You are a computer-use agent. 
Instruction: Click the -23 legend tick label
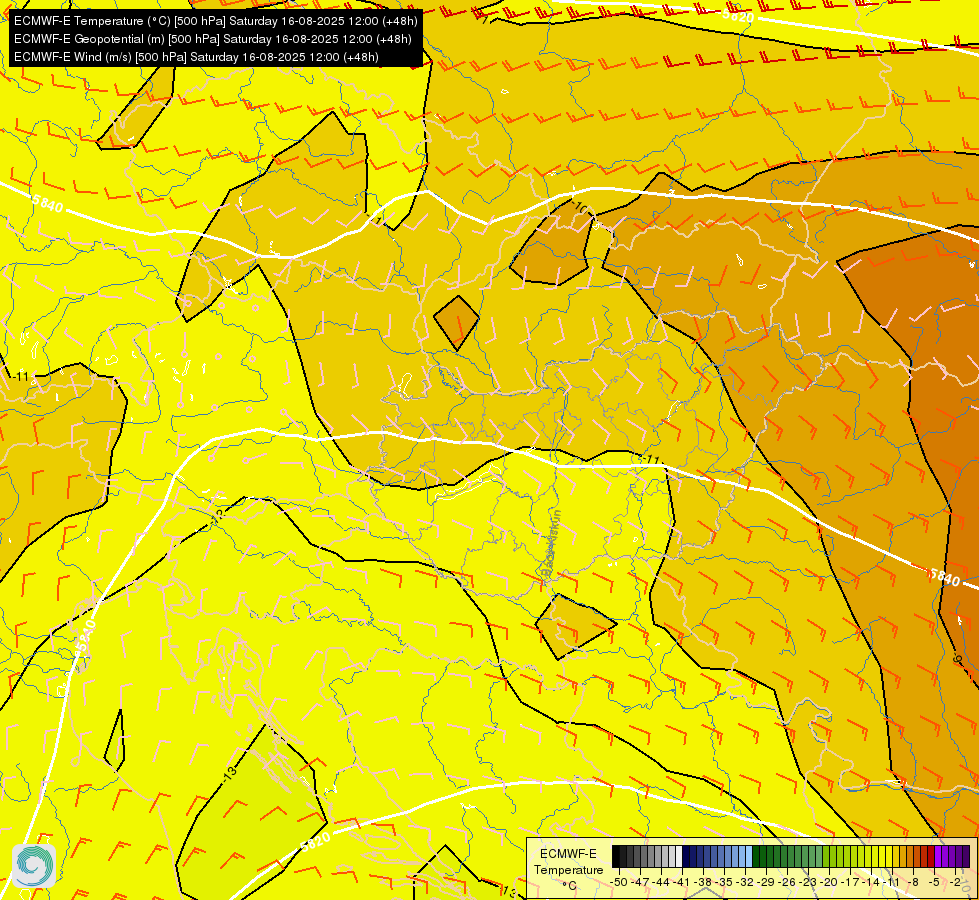(x=808, y=882)
